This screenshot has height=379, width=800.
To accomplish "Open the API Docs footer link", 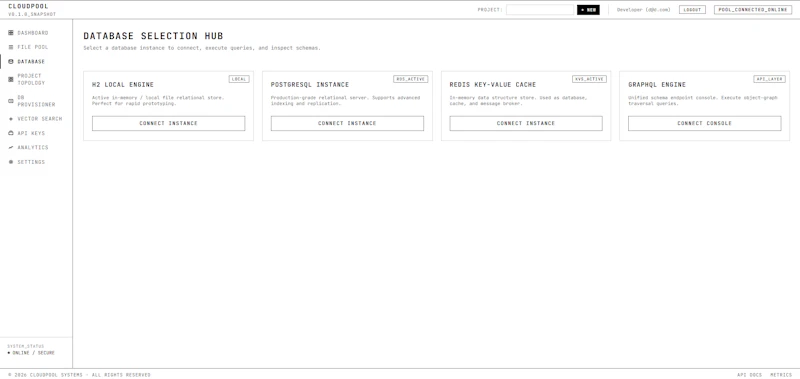I will pyautogui.click(x=749, y=375).
